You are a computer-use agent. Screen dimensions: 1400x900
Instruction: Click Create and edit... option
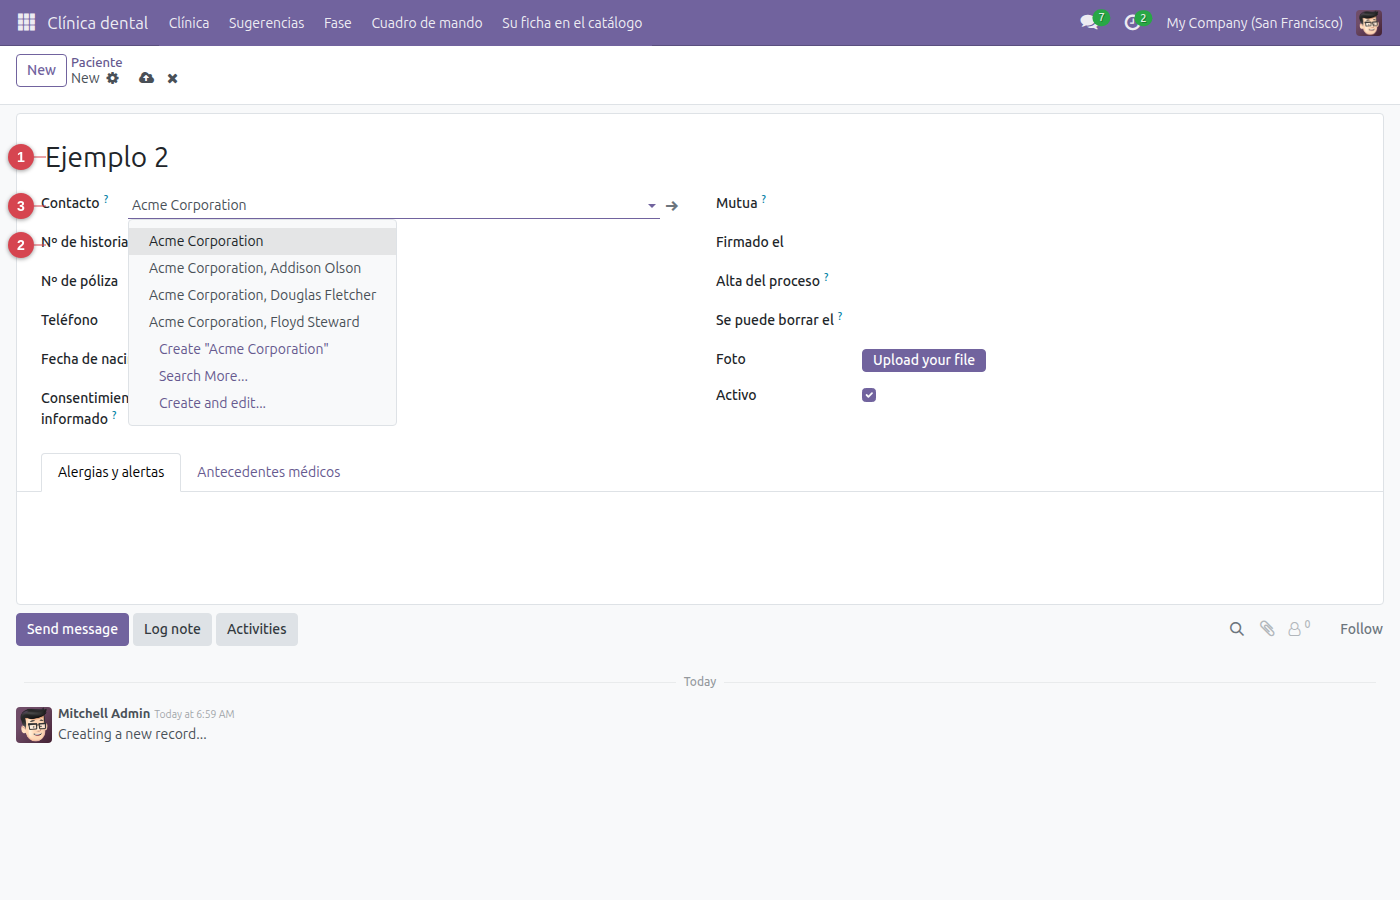pyautogui.click(x=262, y=403)
